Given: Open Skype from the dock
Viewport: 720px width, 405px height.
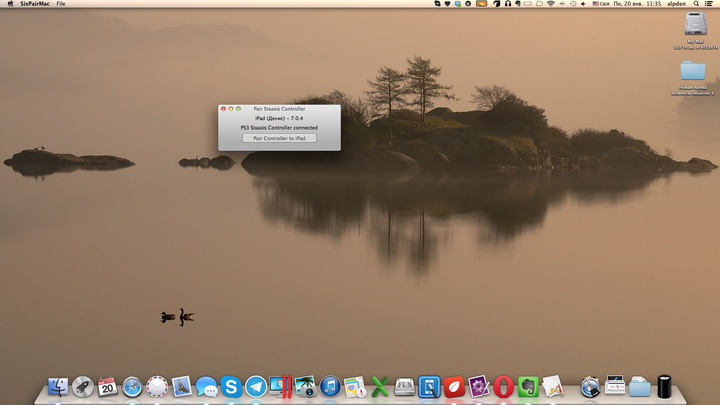Looking at the screenshot, I should (x=232, y=387).
